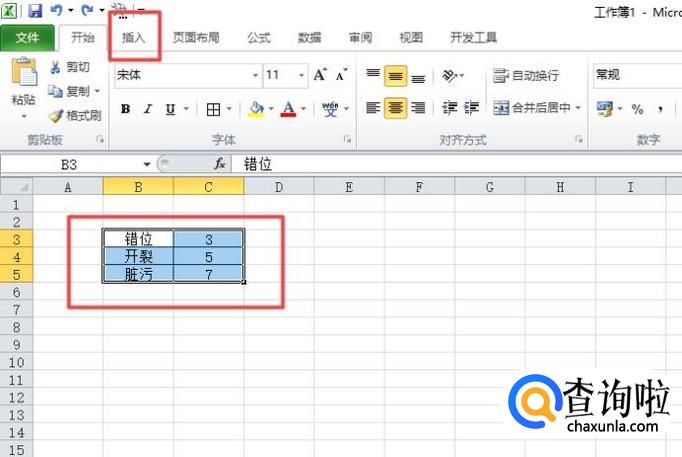Image resolution: width=682 pixels, height=457 pixels.
Task: Click the increase indent icon
Action: pyautogui.click(x=472, y=108)
